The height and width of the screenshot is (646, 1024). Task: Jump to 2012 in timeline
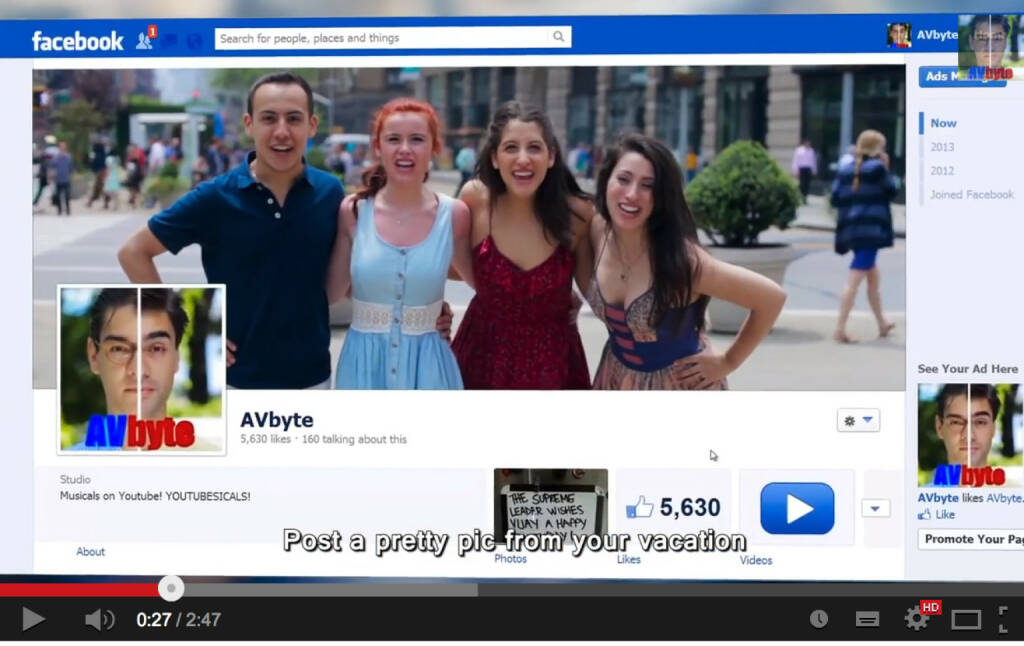[942, 170]
